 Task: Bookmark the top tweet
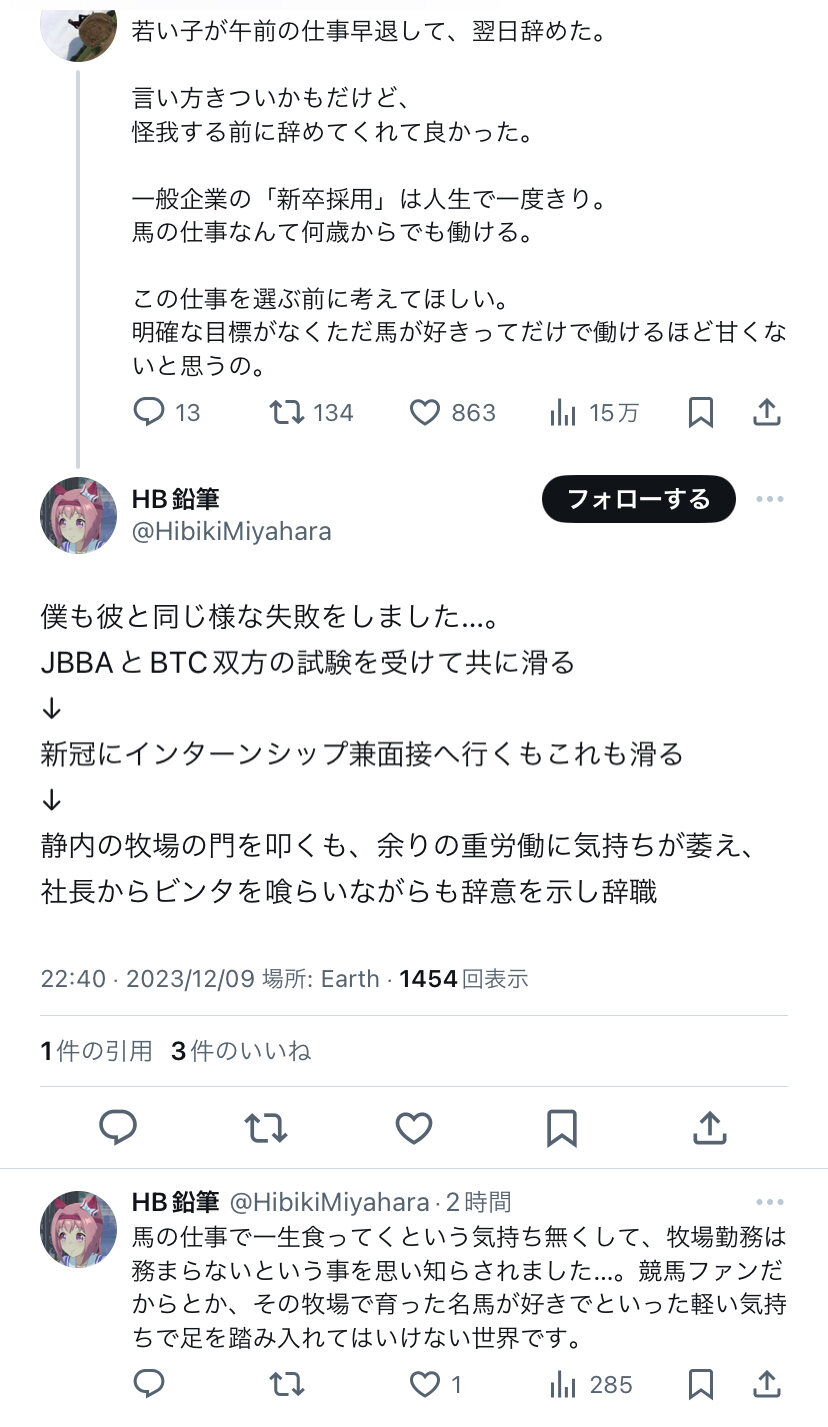point(701,412)
